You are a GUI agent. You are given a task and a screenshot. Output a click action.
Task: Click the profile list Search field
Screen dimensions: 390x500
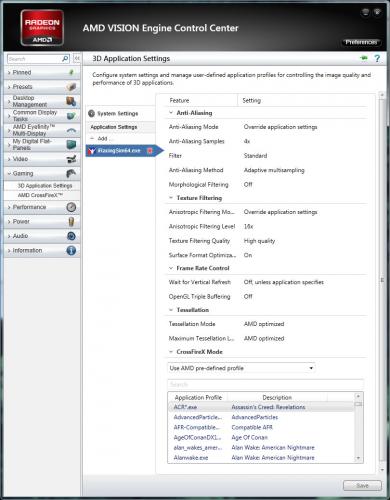click(265, 384)
